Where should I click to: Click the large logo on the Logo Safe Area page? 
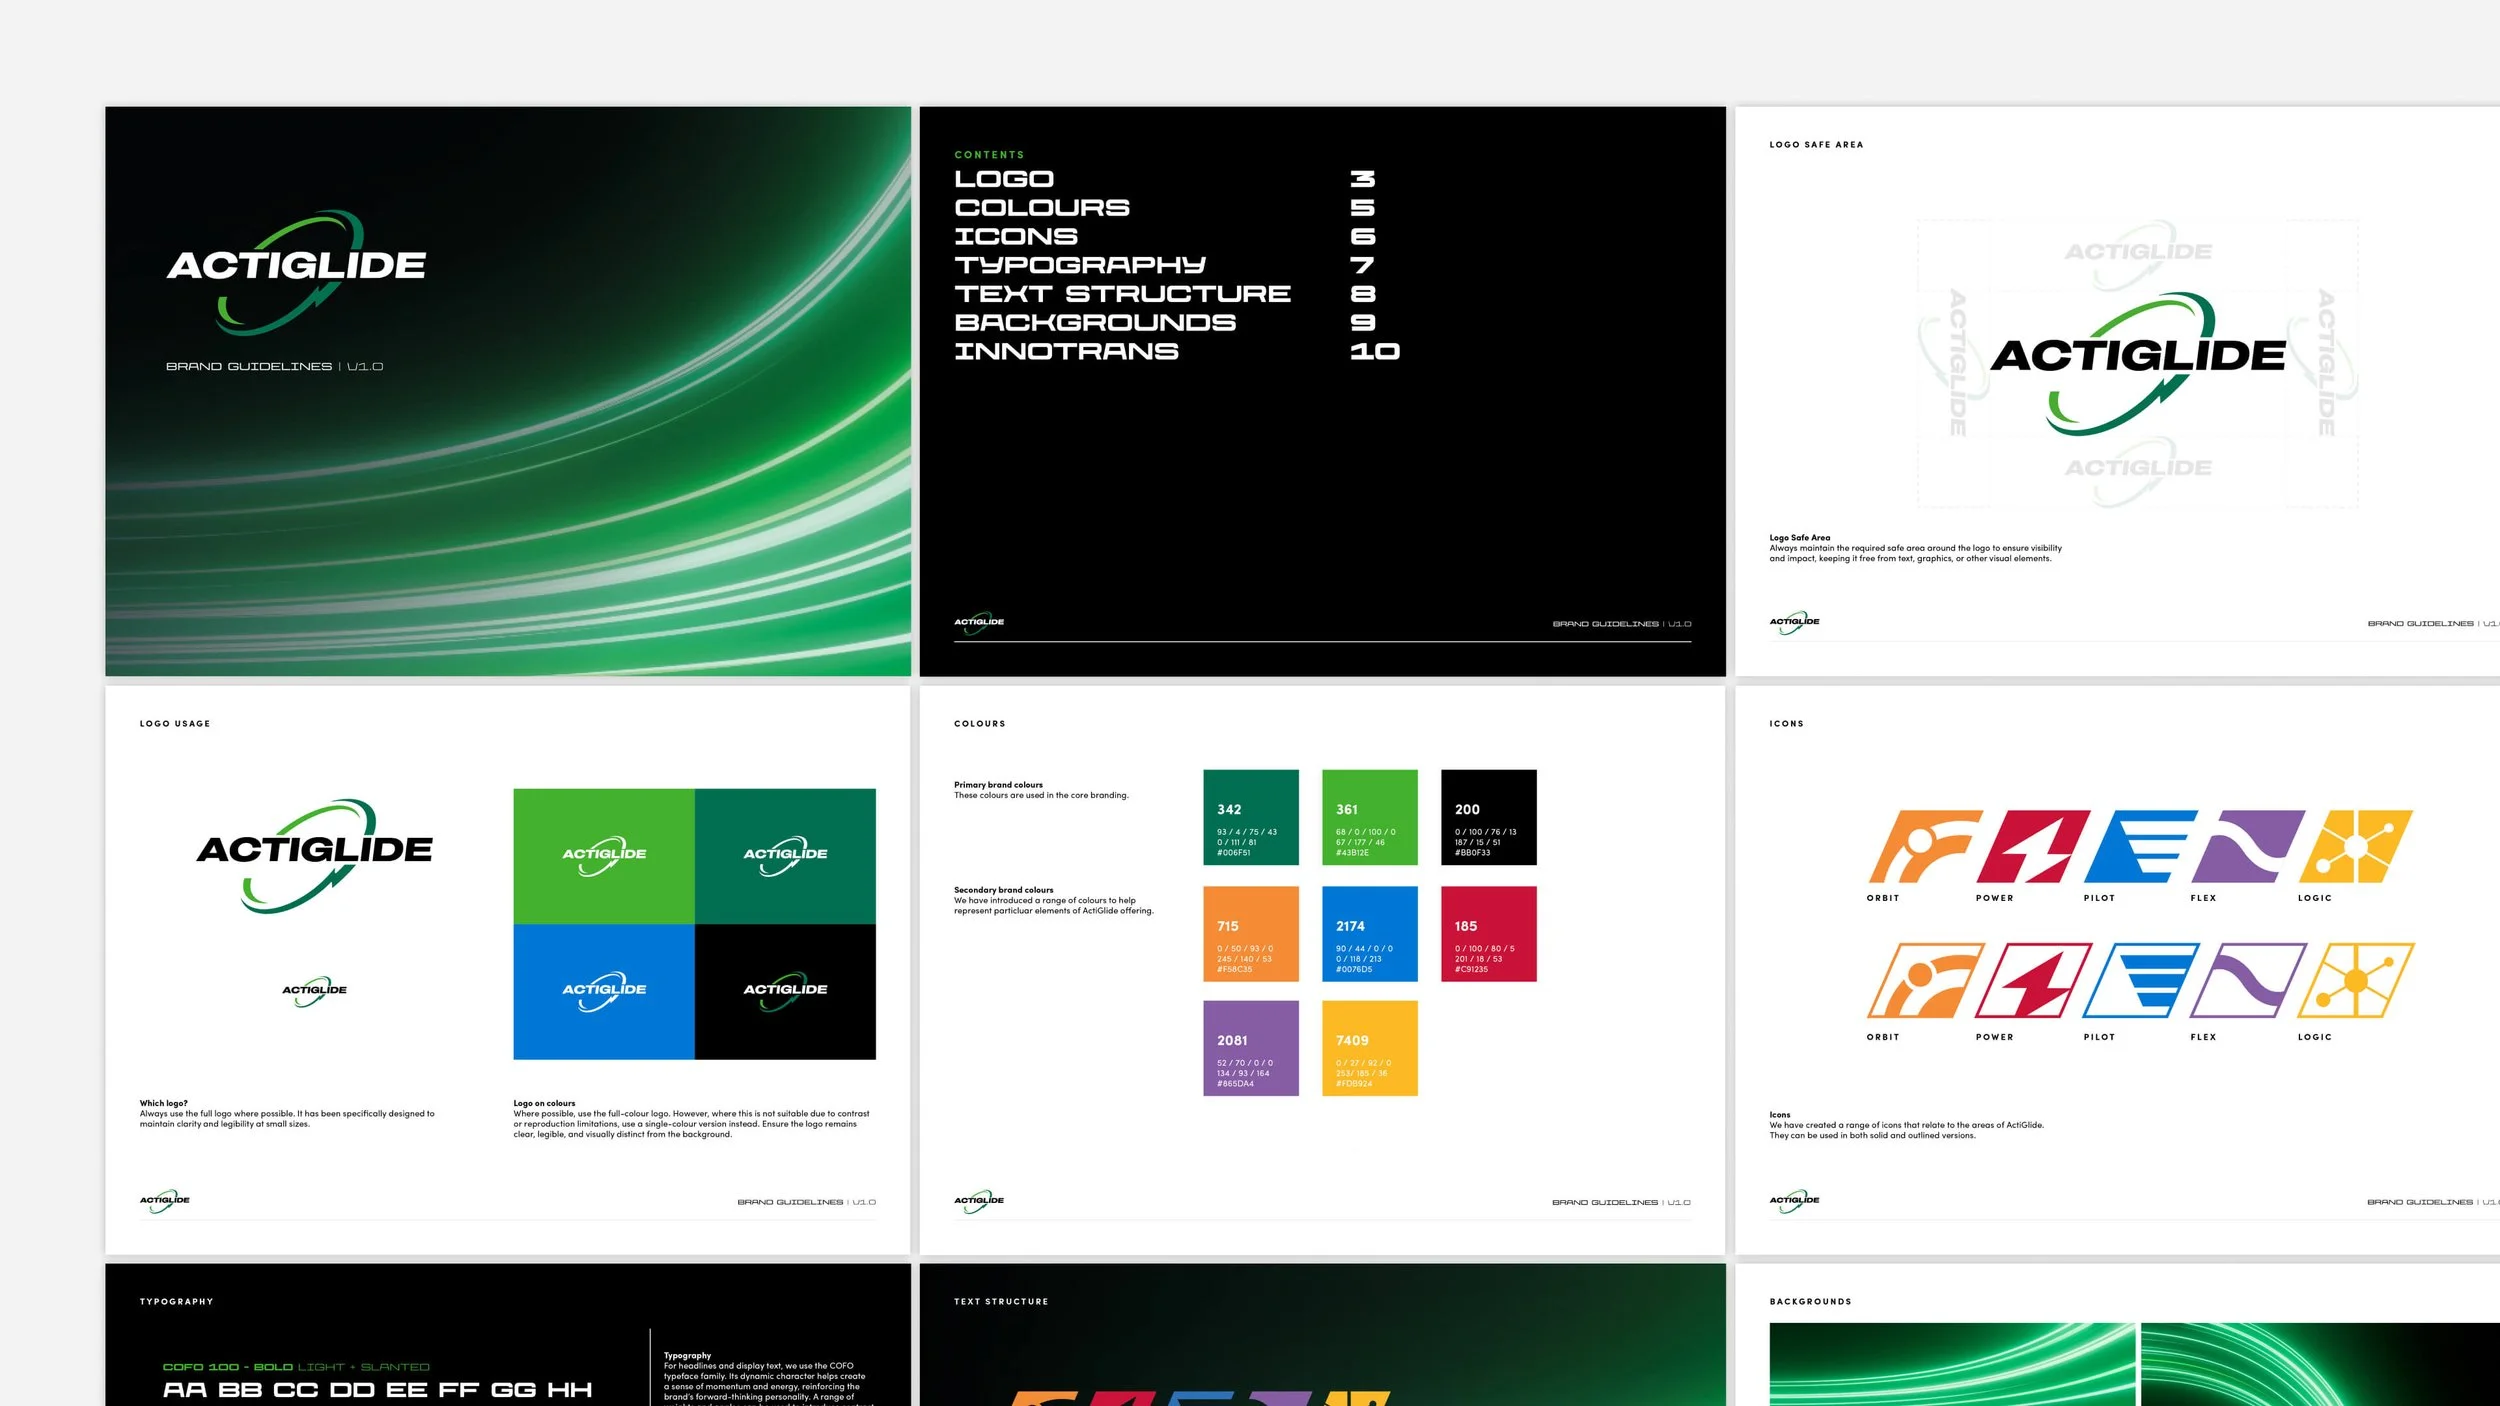point(2138,364)
